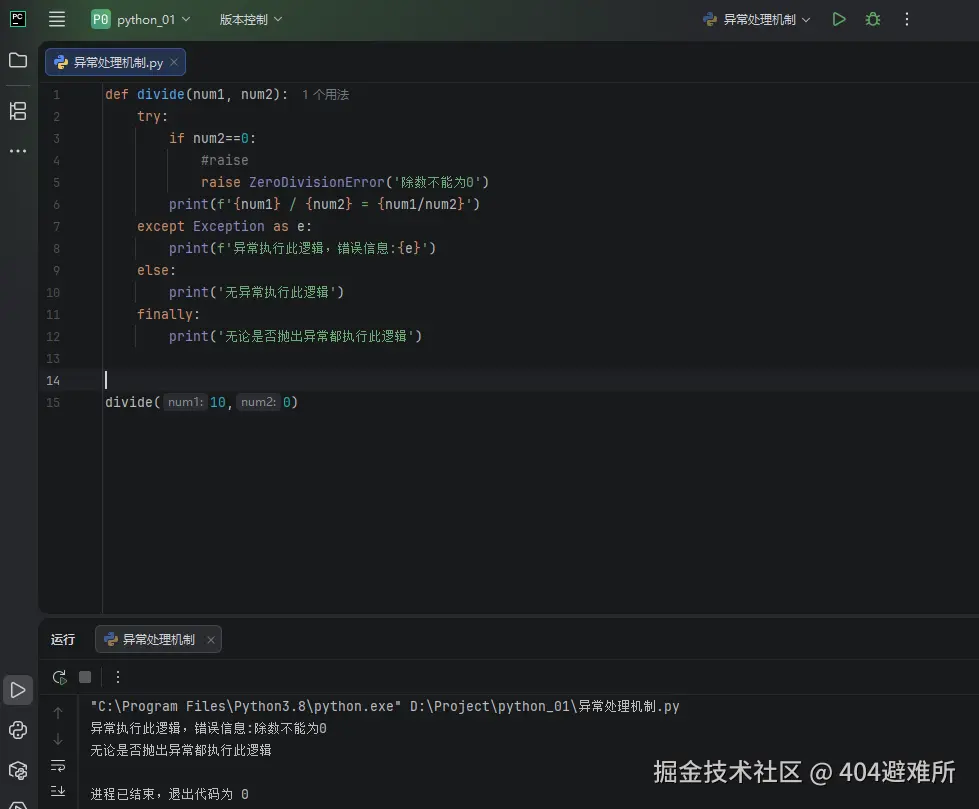Screen dimensions: 979x809
Task: Toggle soft-wrap in console output
Action: (58, 765)
